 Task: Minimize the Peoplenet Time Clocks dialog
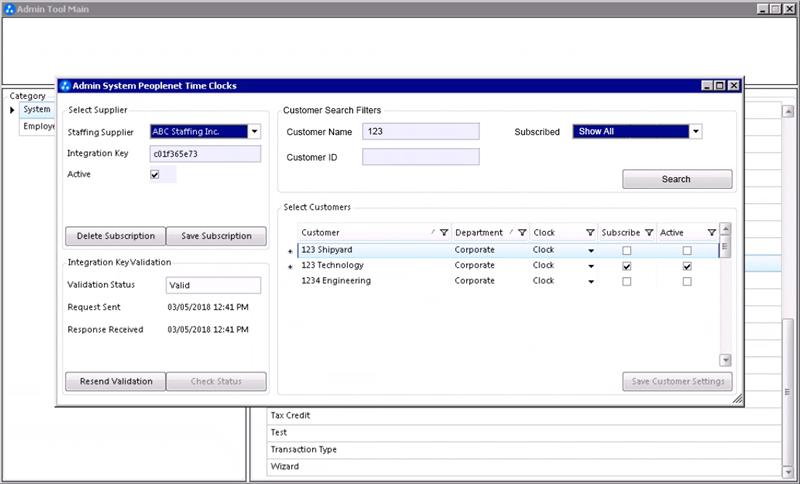[x=707, y=86]
